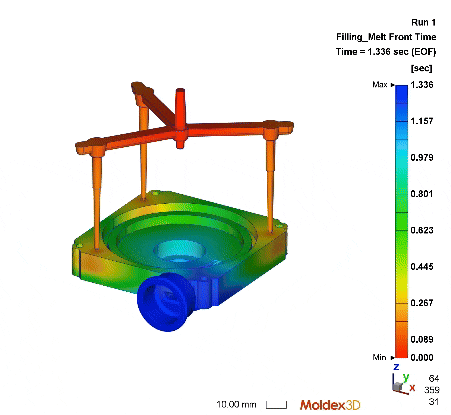Viewport: 451px width, 415px height.
Task: Click the view angle value 31
Action: coord(434,402)
